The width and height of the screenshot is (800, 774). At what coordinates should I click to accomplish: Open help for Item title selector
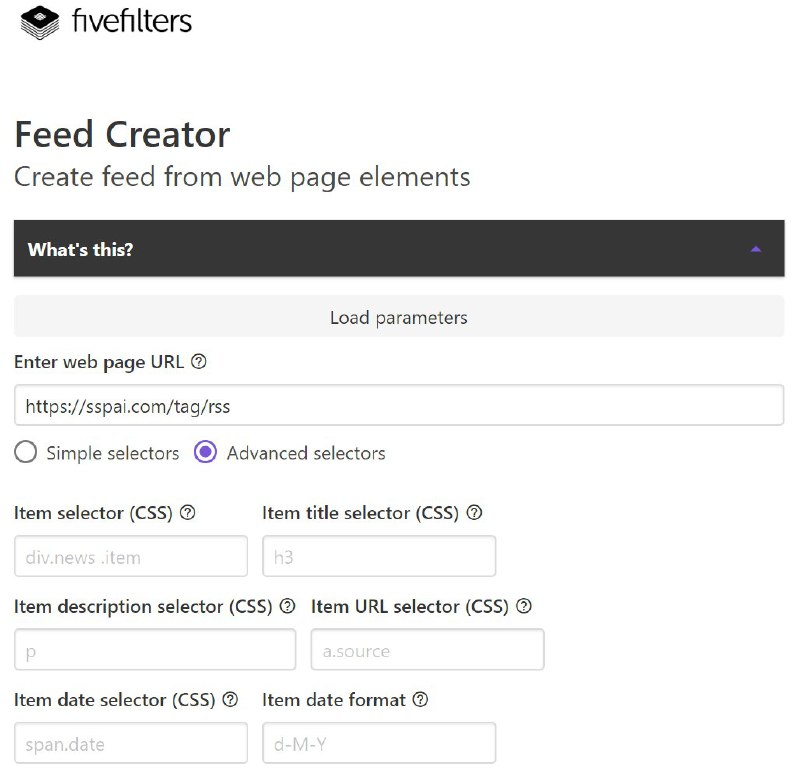click(x=475, y=513)
